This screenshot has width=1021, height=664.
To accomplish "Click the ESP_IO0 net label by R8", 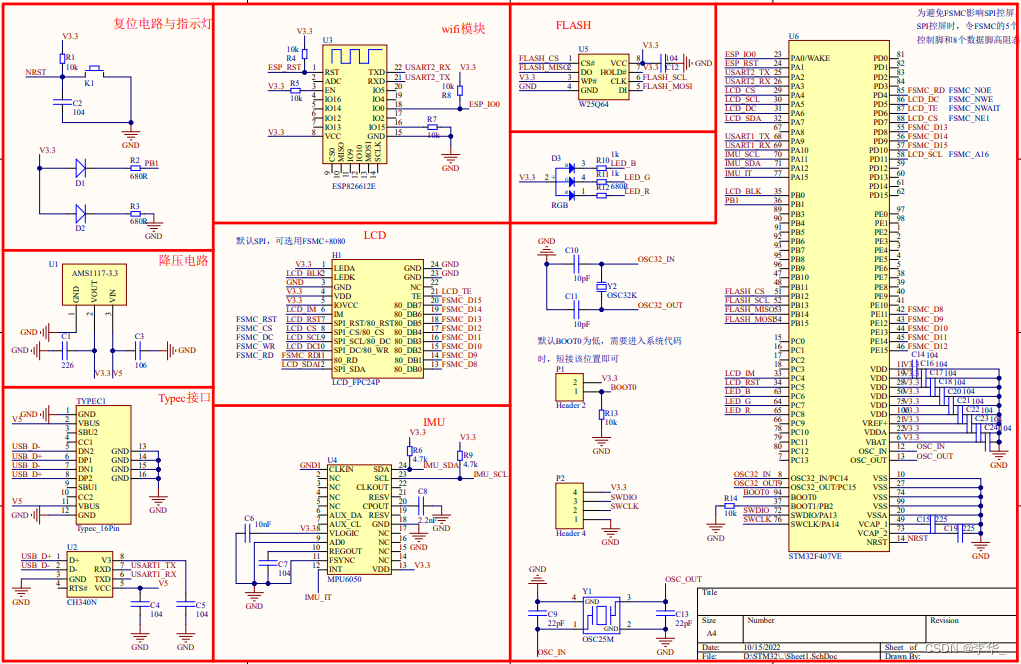I will coord(484,104).
